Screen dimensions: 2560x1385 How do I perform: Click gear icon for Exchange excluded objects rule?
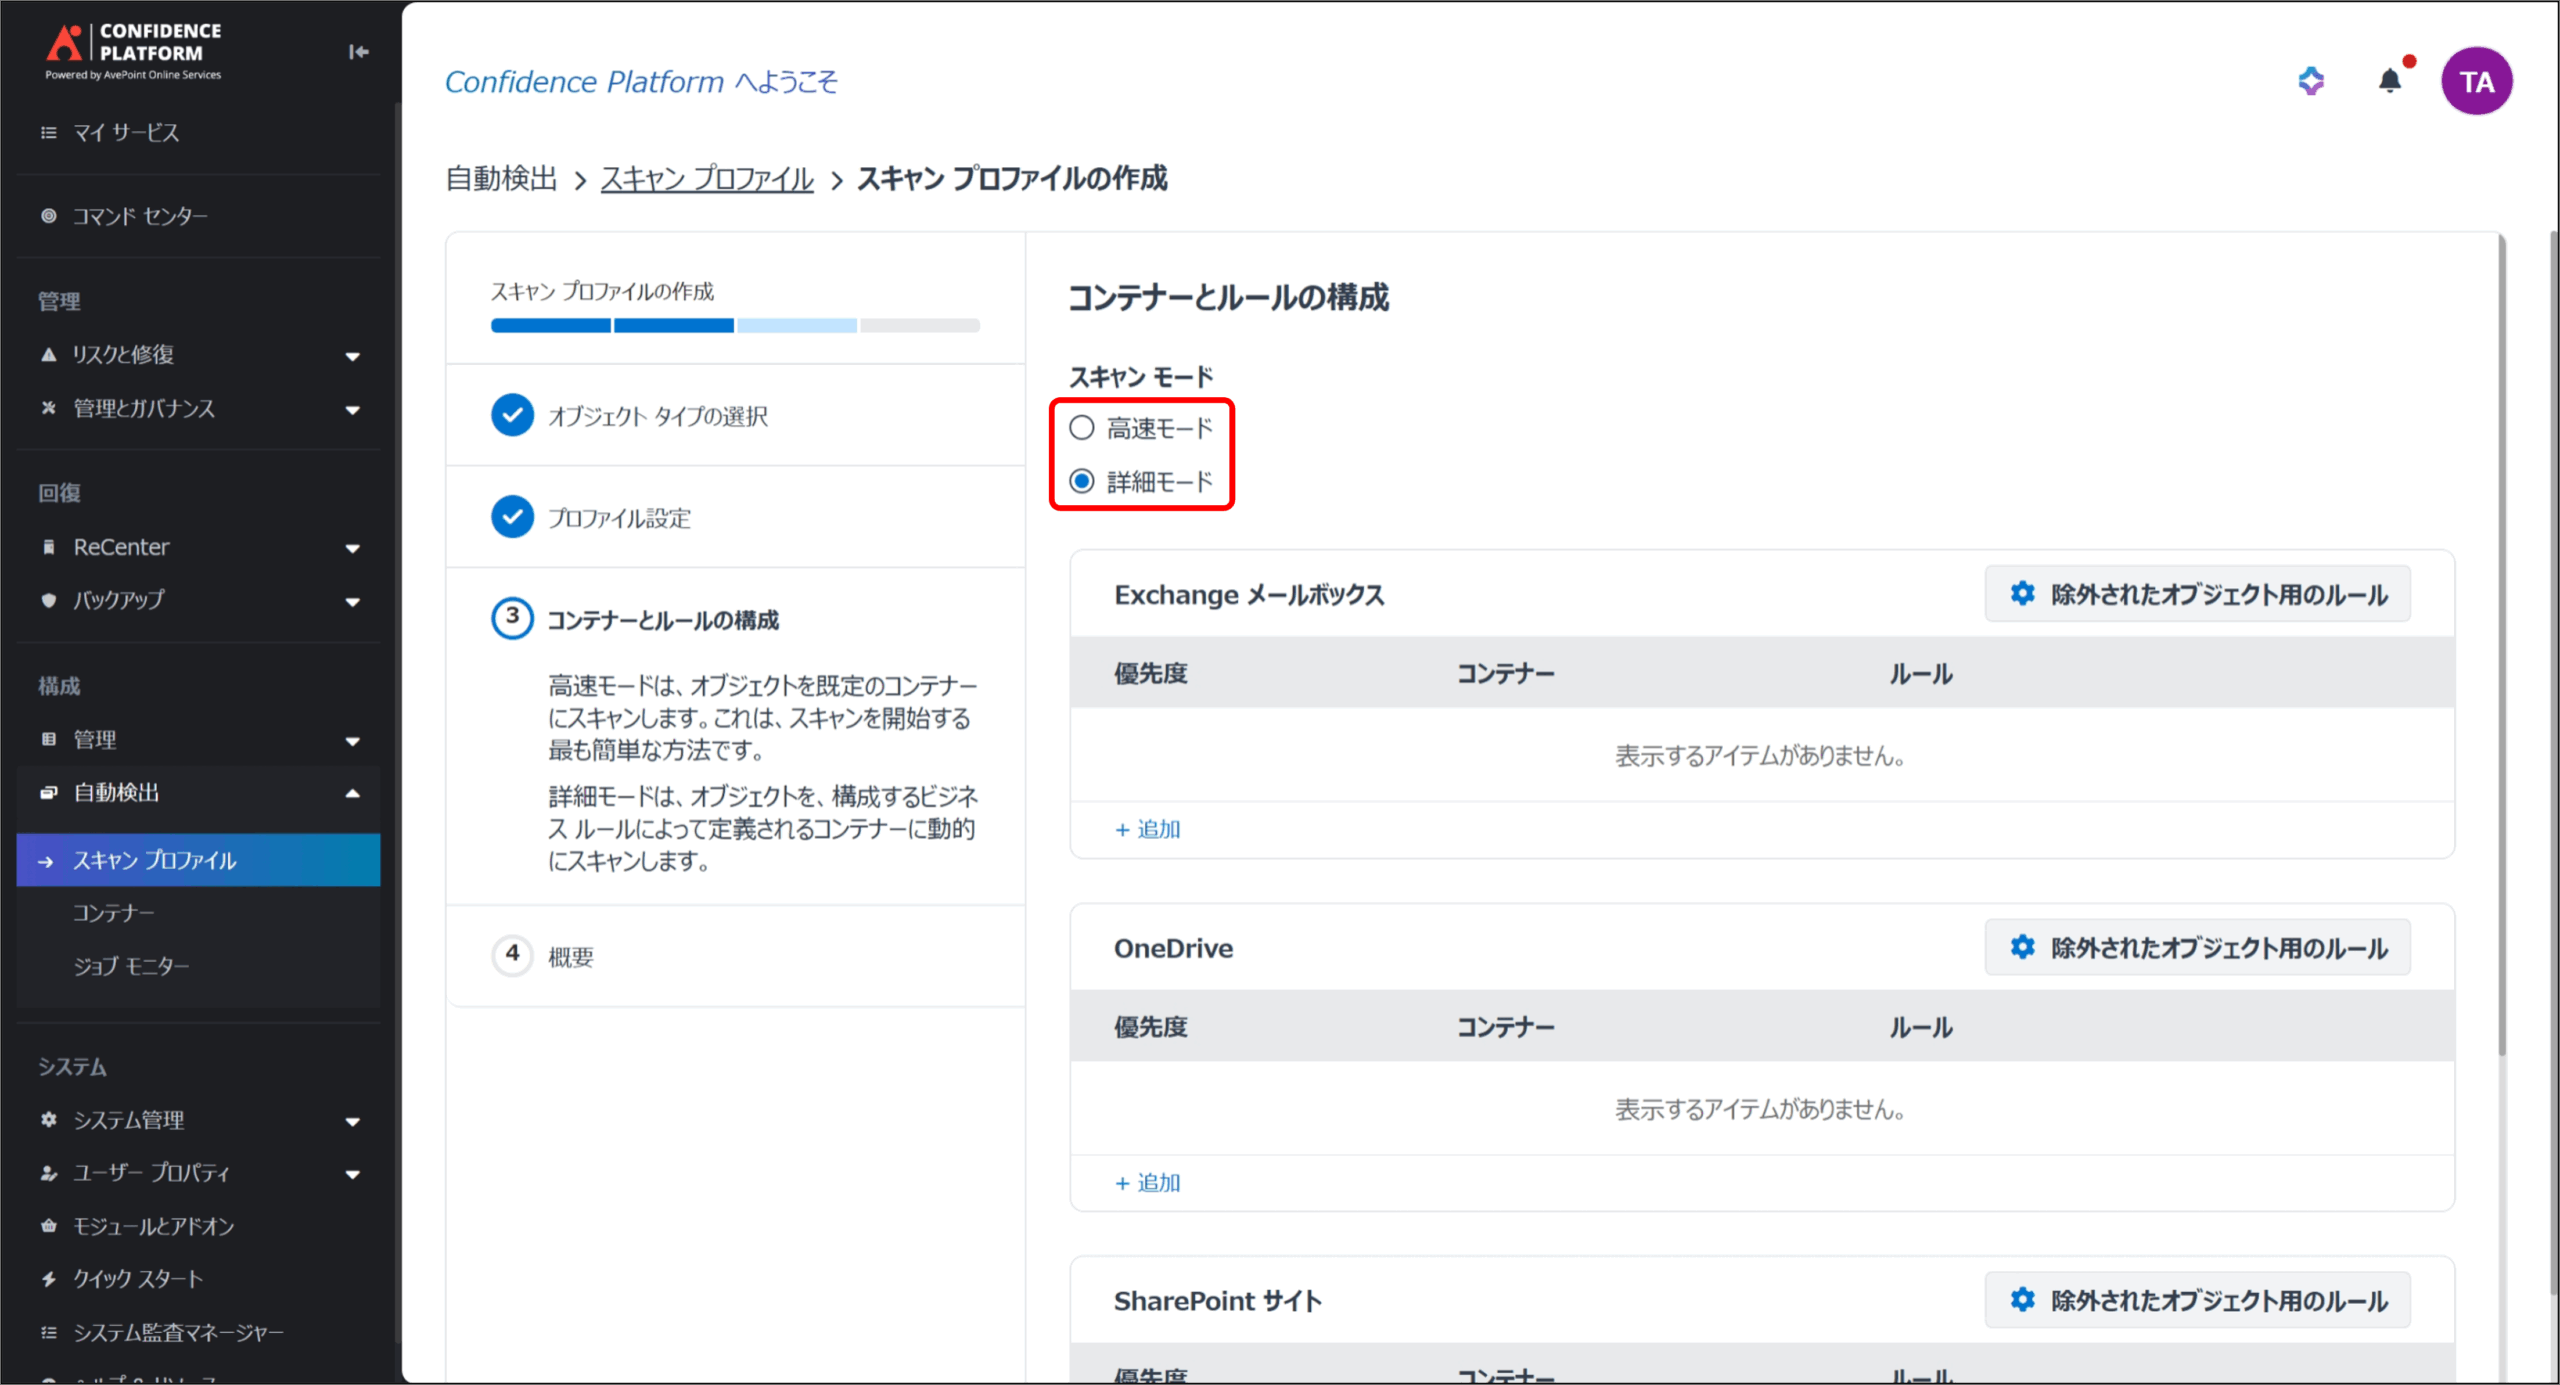point(2022,594)
